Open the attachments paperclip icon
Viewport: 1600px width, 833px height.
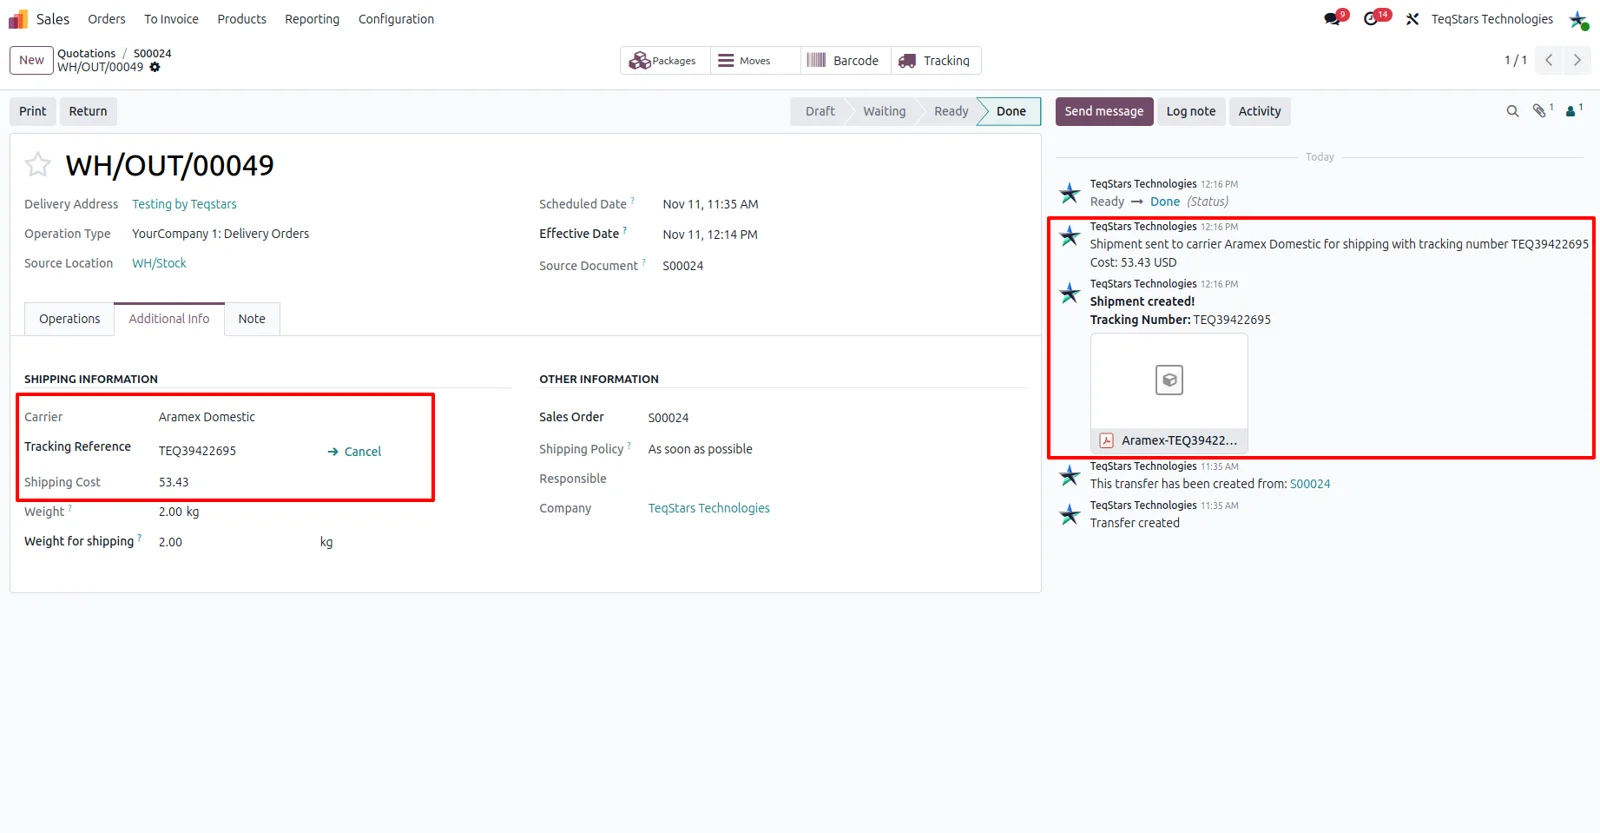click(1541, 111)
